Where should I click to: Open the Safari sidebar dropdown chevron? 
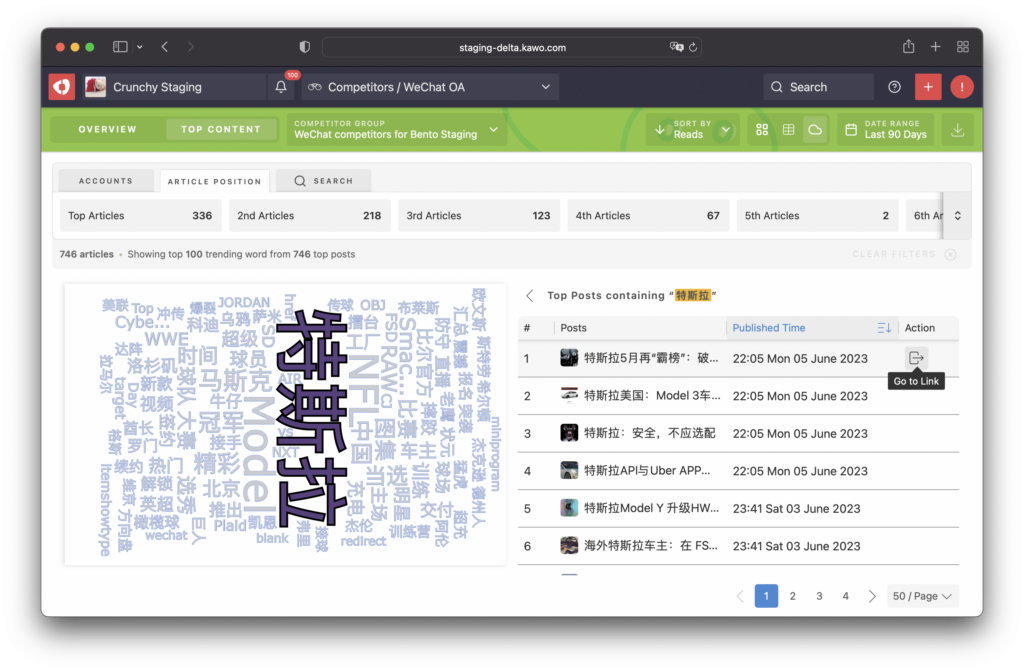(140, 47)
